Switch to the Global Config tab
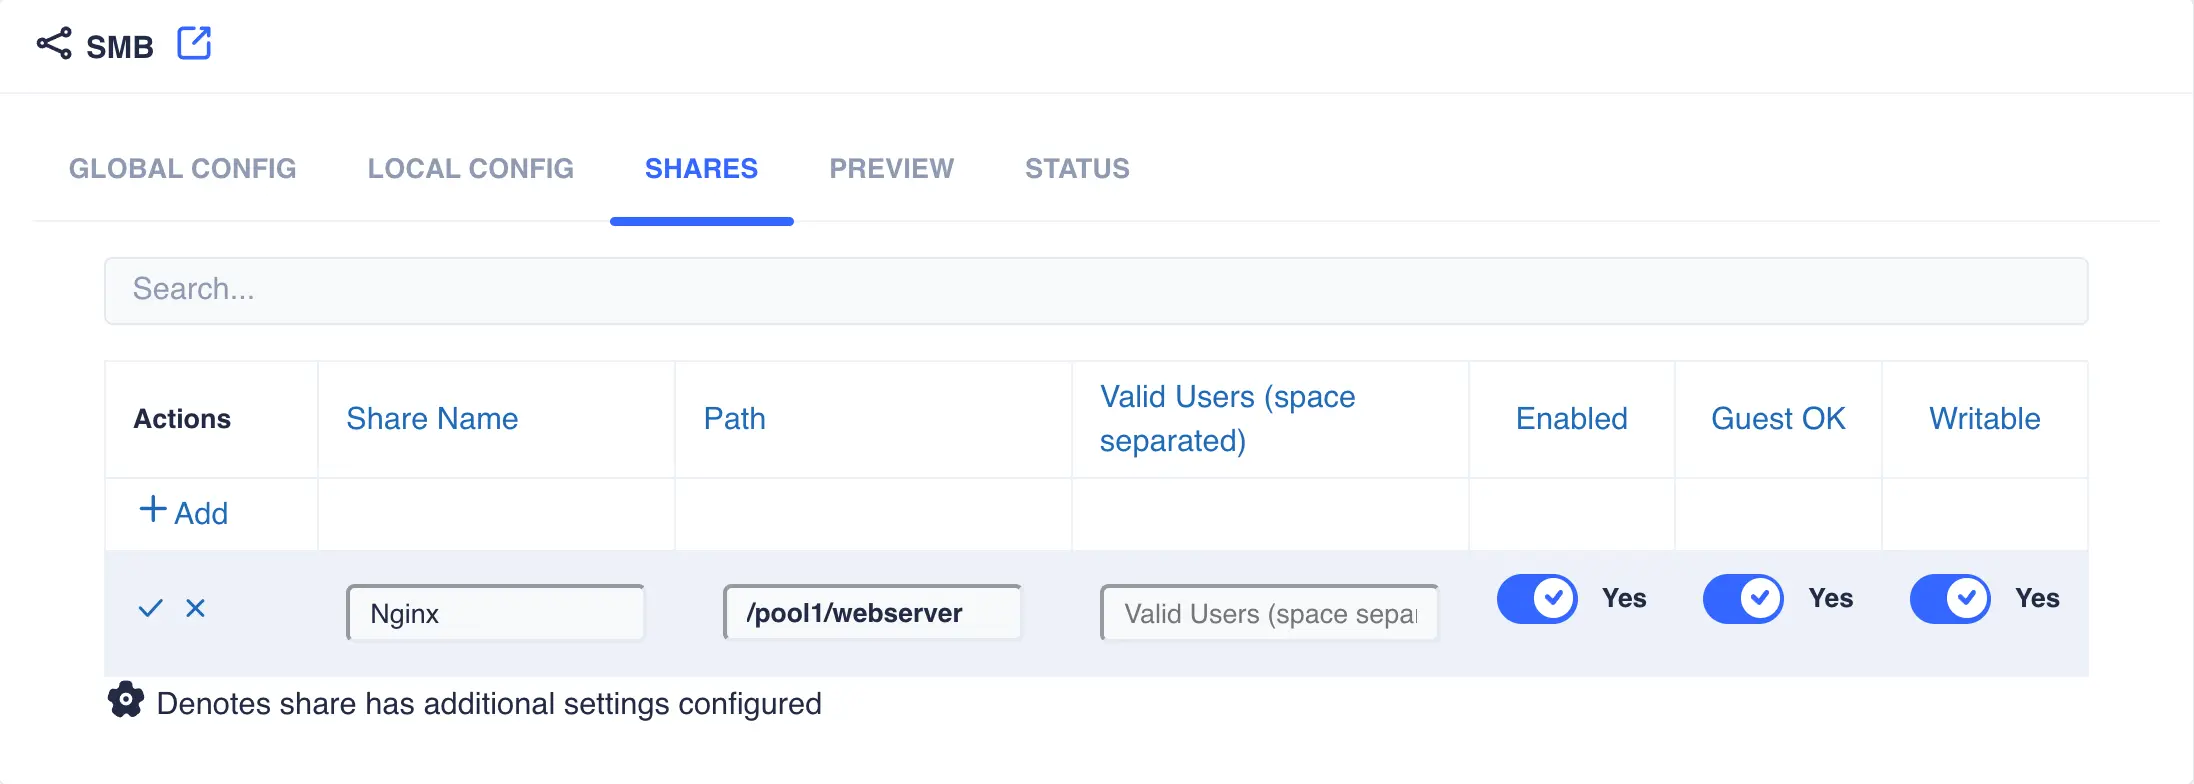Viewport: 2194px width, 784px height. (183, 168)
